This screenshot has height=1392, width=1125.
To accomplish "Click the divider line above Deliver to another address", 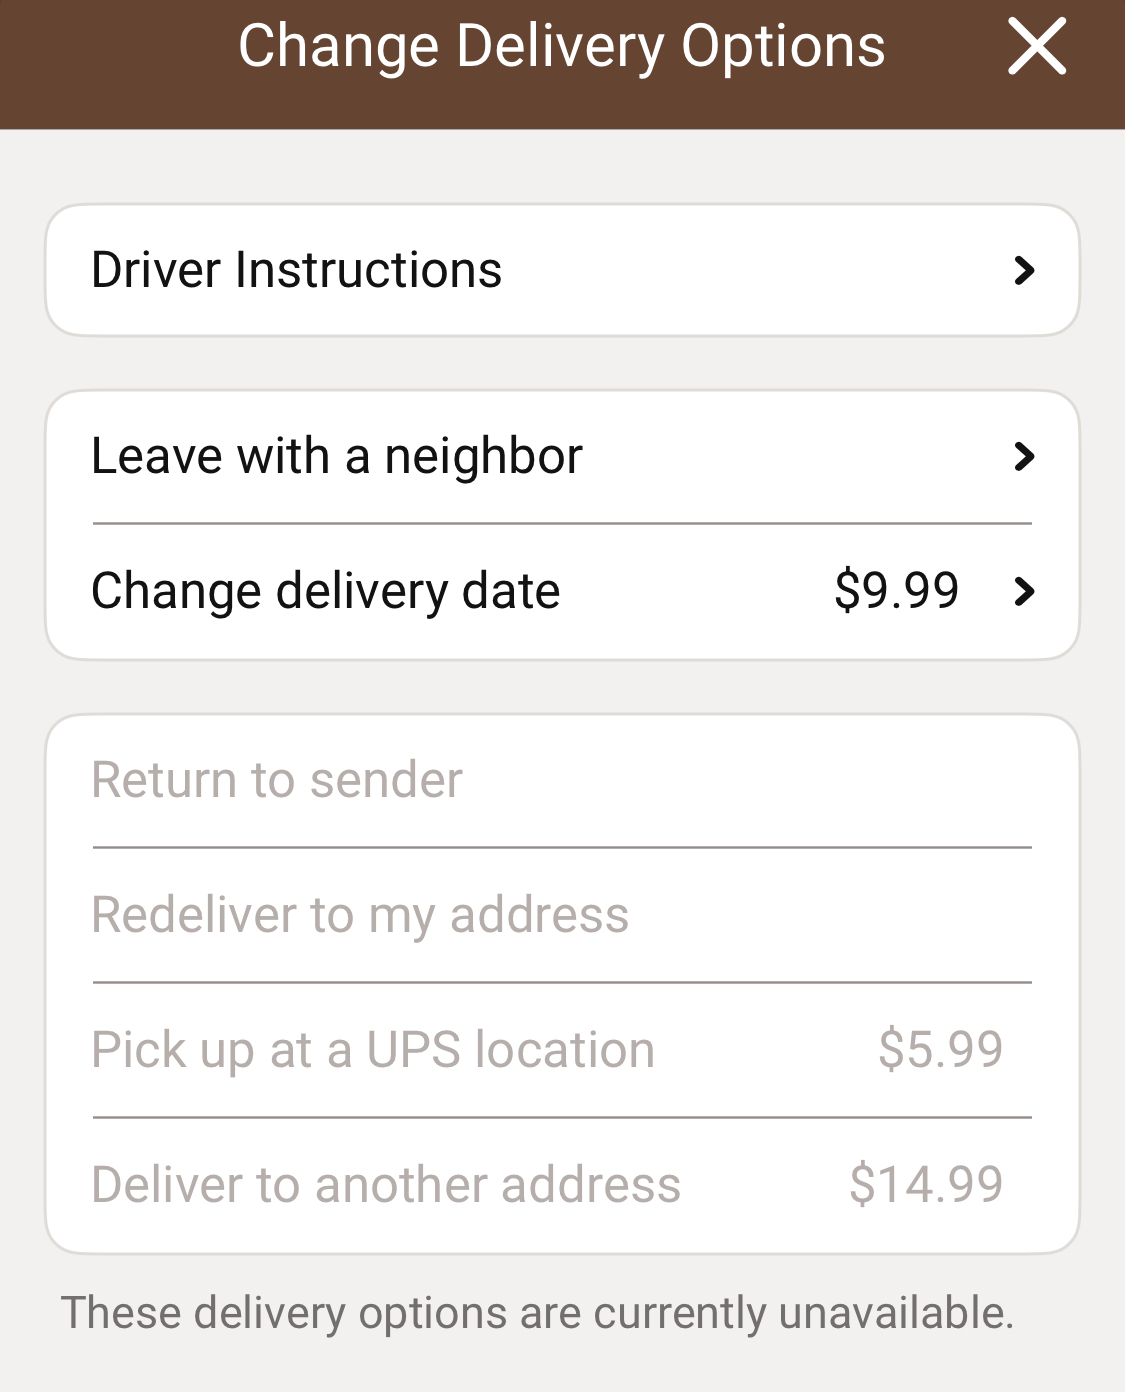I will pos(562,1118).
